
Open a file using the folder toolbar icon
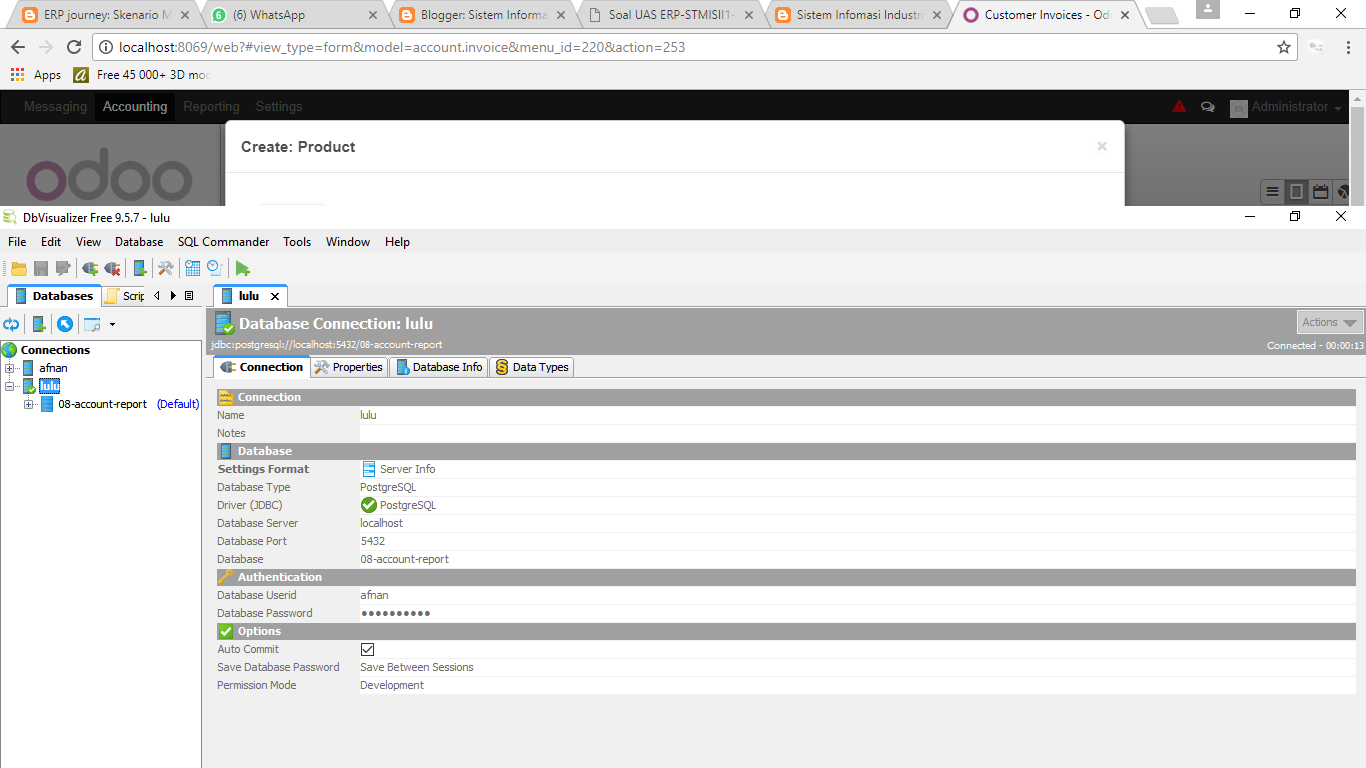pos(18,268)
